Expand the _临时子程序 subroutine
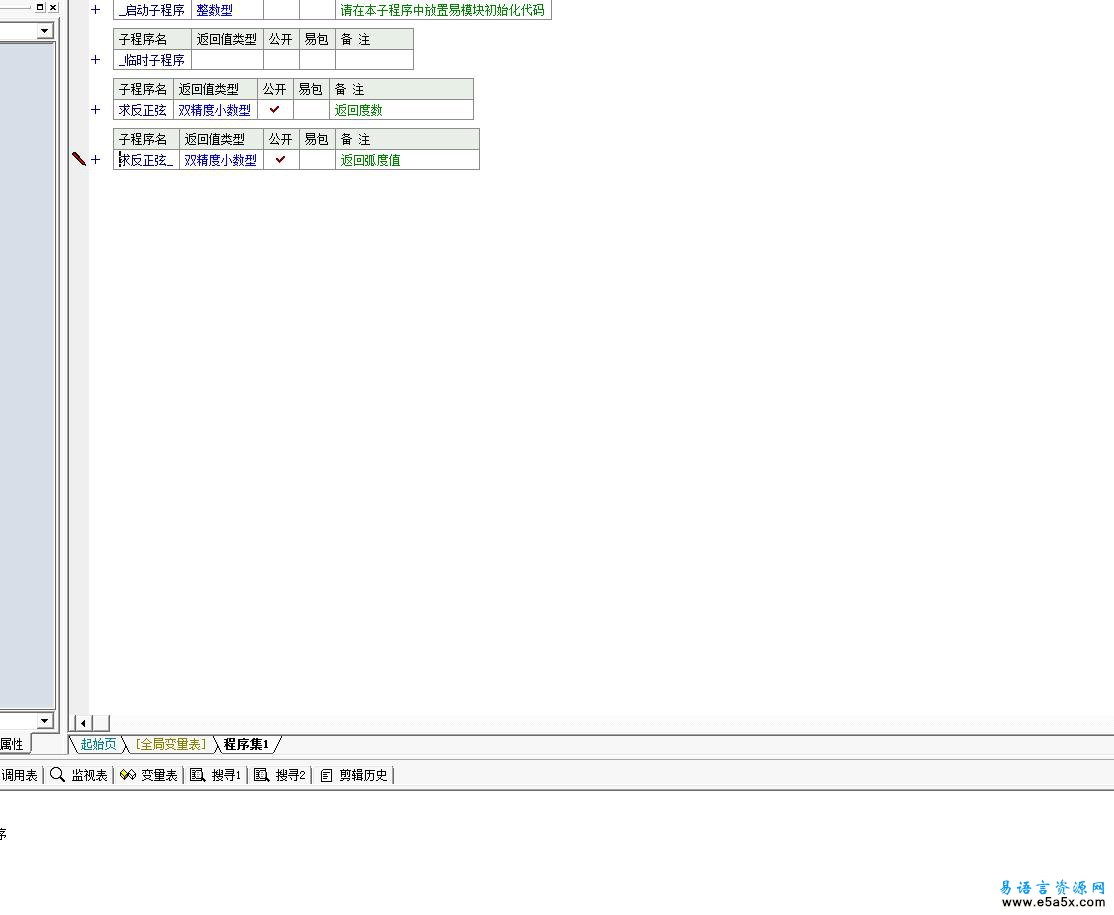Image resolution: width=1114 pixels, height=915 pixels. tap(95, 60)
